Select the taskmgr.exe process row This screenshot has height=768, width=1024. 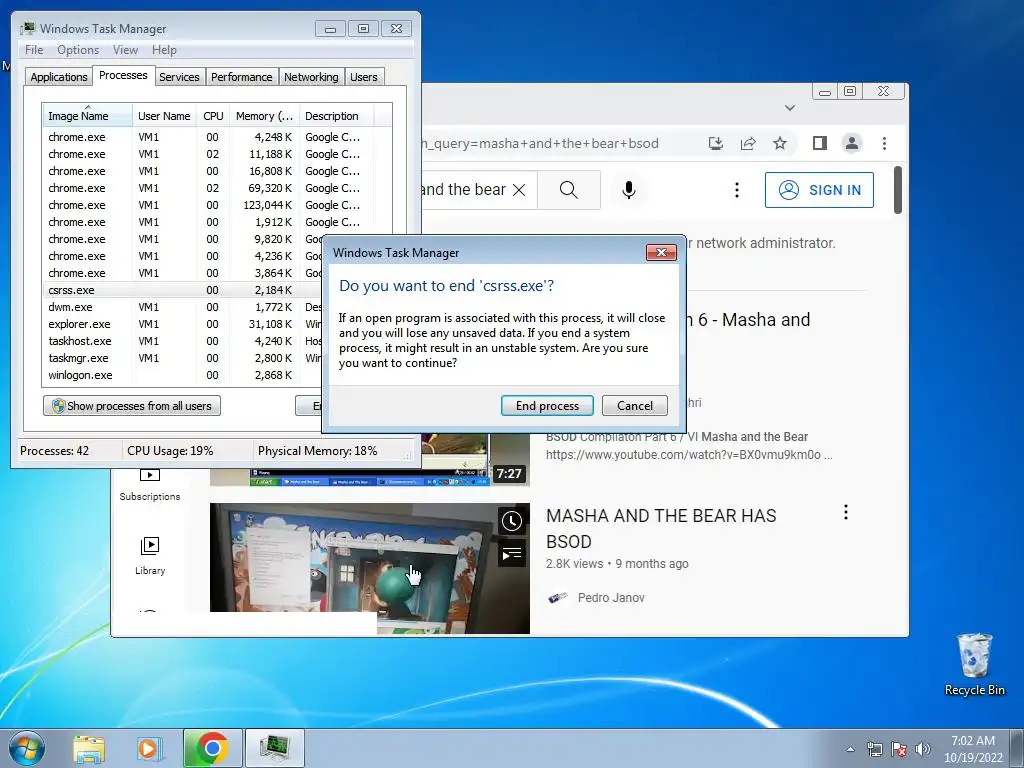pyautogui.click(x=183, y=358)
